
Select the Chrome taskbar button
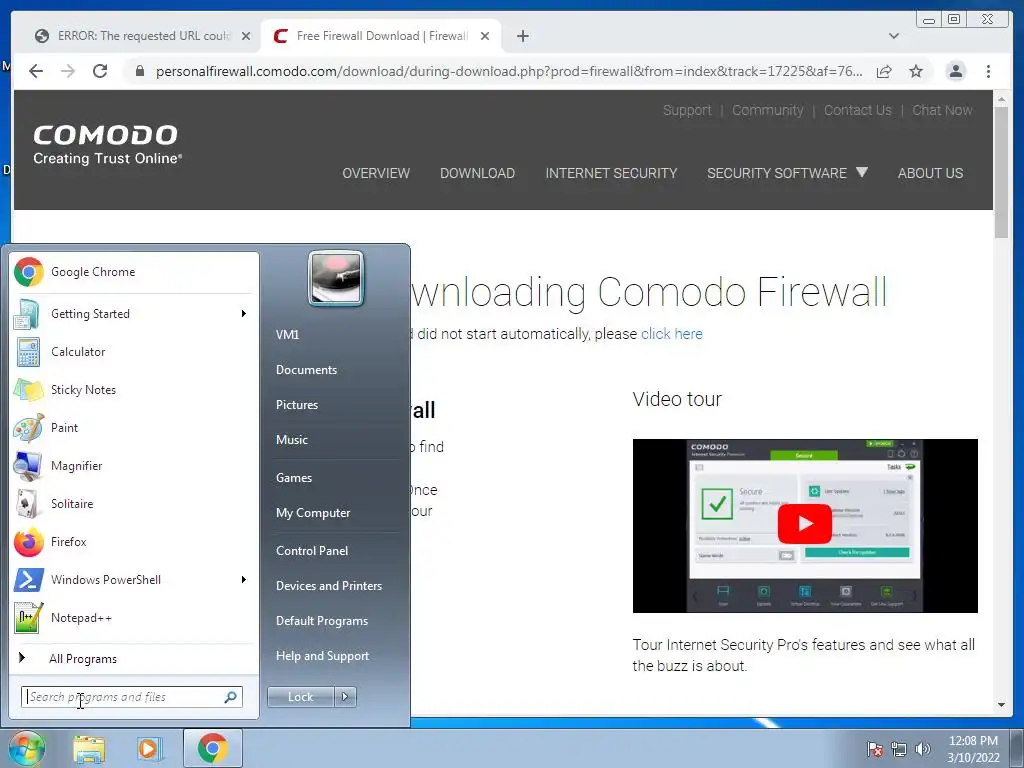tap(213, 748)
